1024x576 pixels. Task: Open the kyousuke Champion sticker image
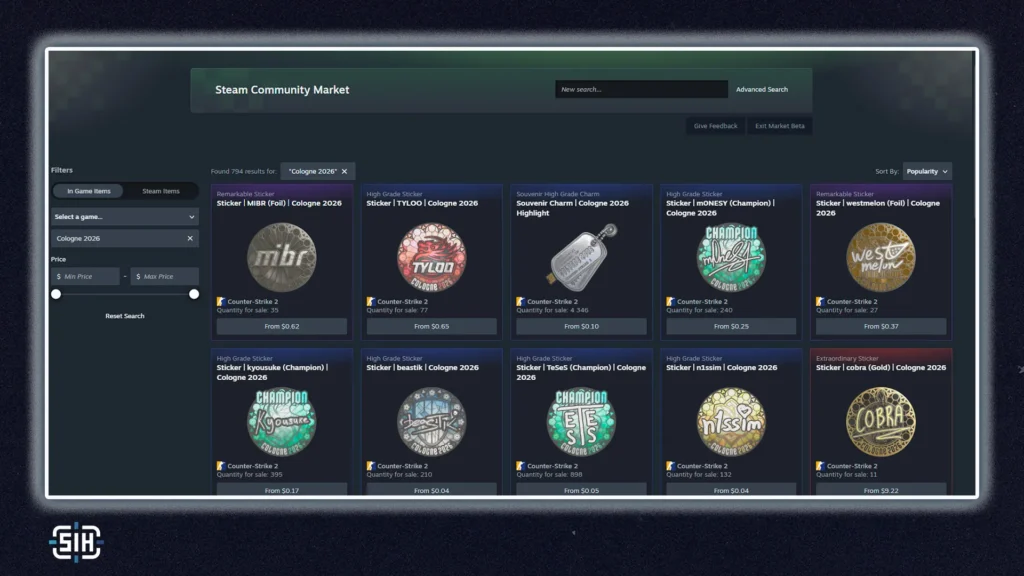pyautogui.click(x=281, y=421)
